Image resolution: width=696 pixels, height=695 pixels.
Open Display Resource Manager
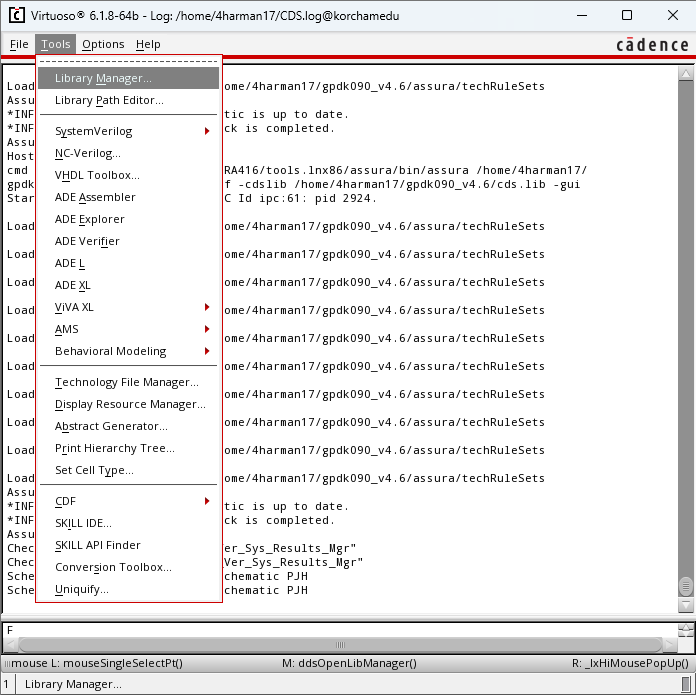128,404
